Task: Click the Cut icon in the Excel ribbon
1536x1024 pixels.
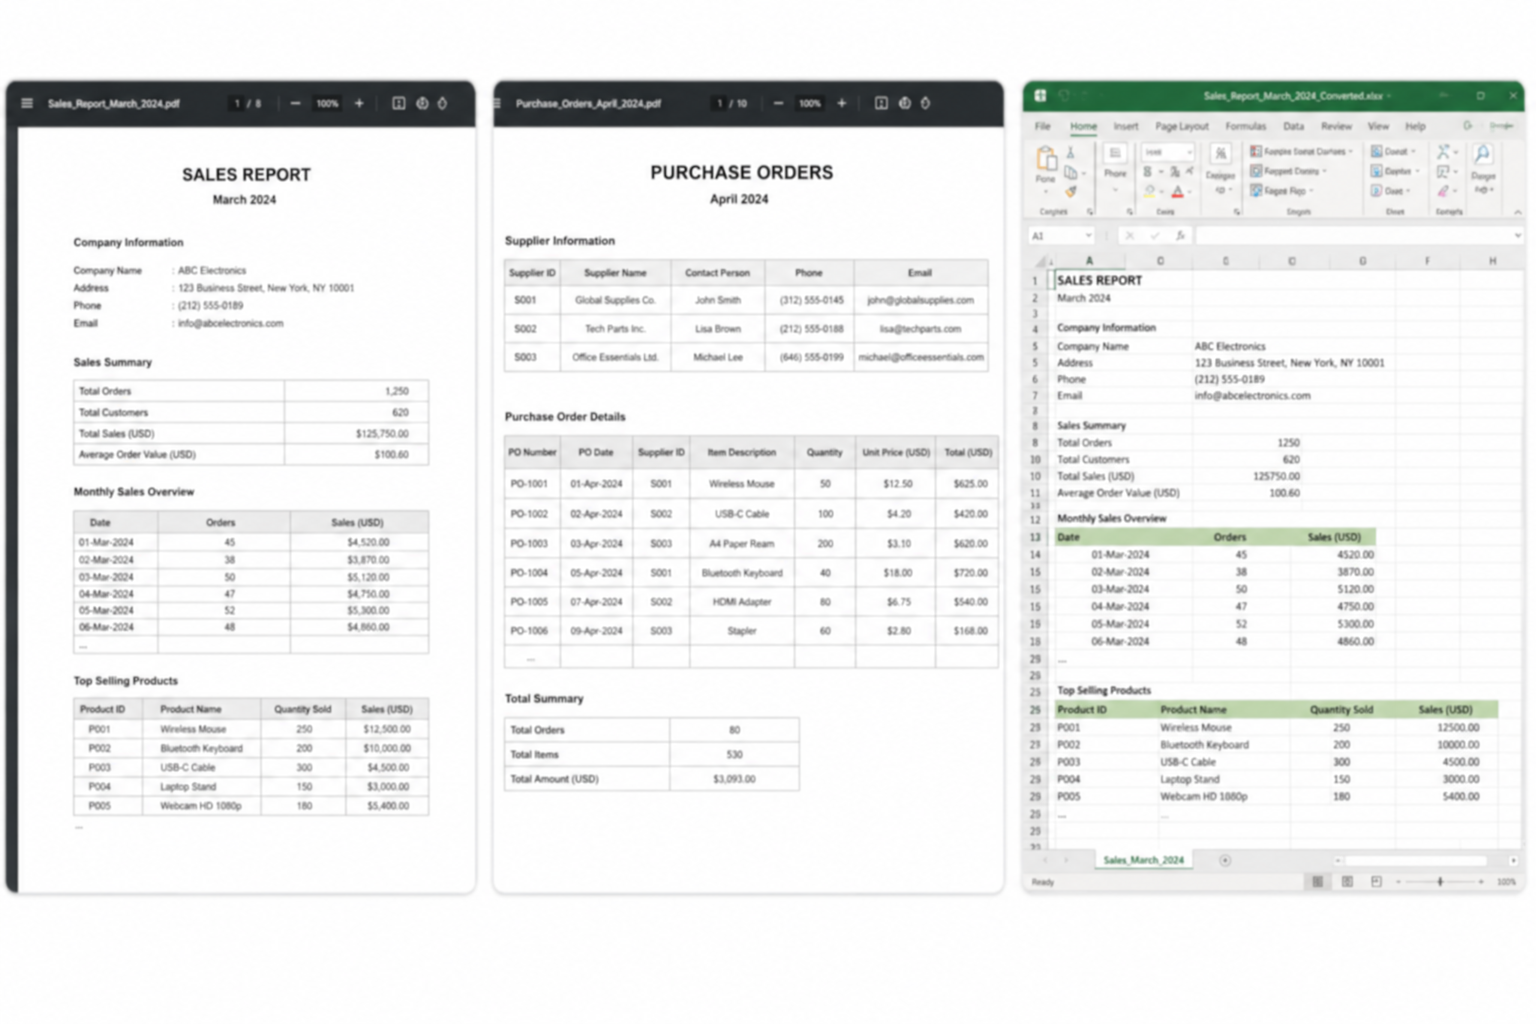Action: tap(1070, 152)
